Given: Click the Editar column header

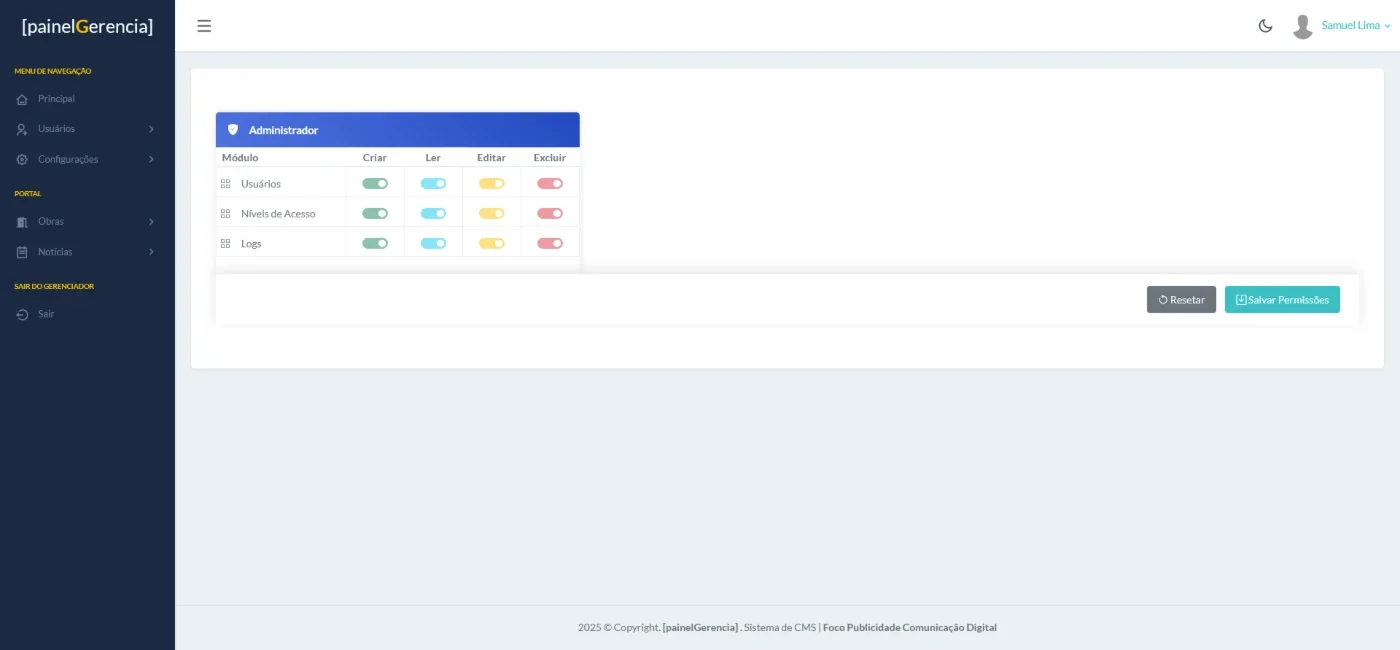Looking at the screenshot, I should pos(491,158).
